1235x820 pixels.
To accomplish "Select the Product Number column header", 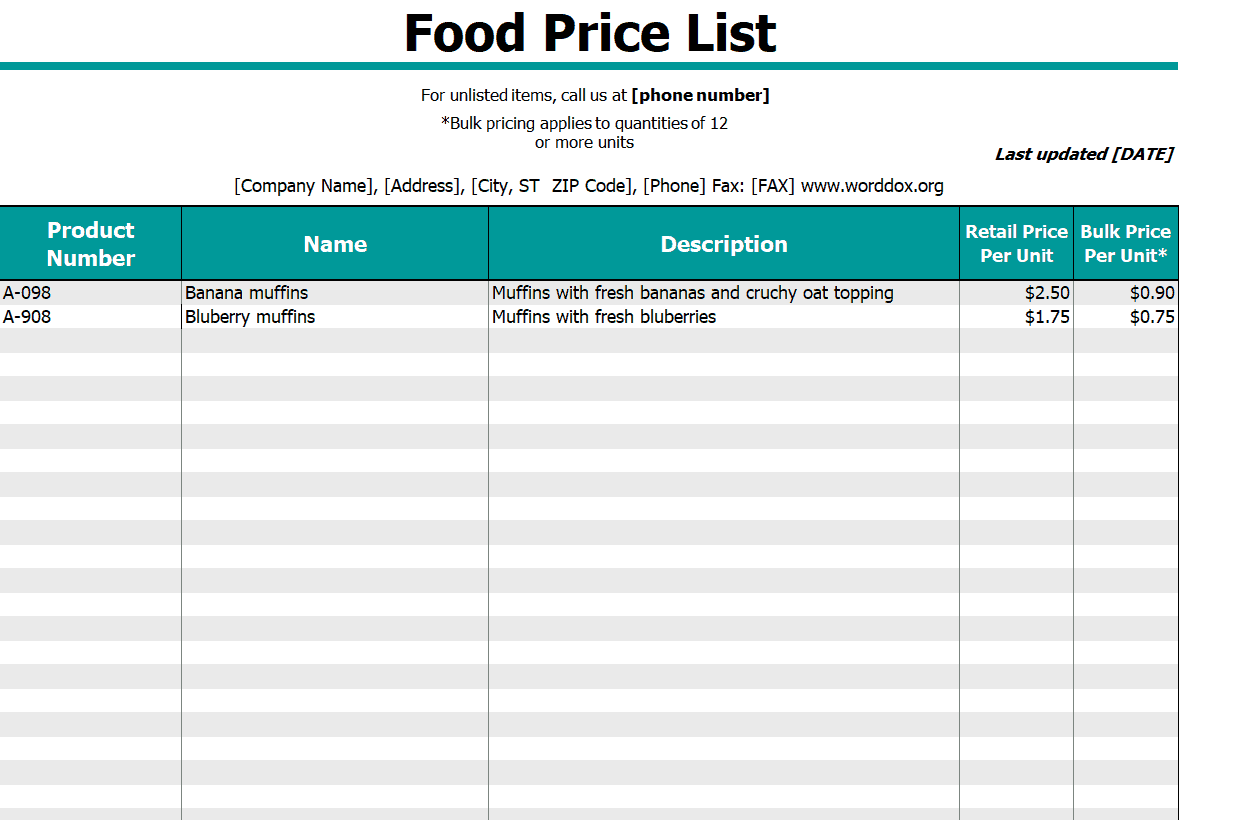I will pyautogui.click(x=91, y=244).
